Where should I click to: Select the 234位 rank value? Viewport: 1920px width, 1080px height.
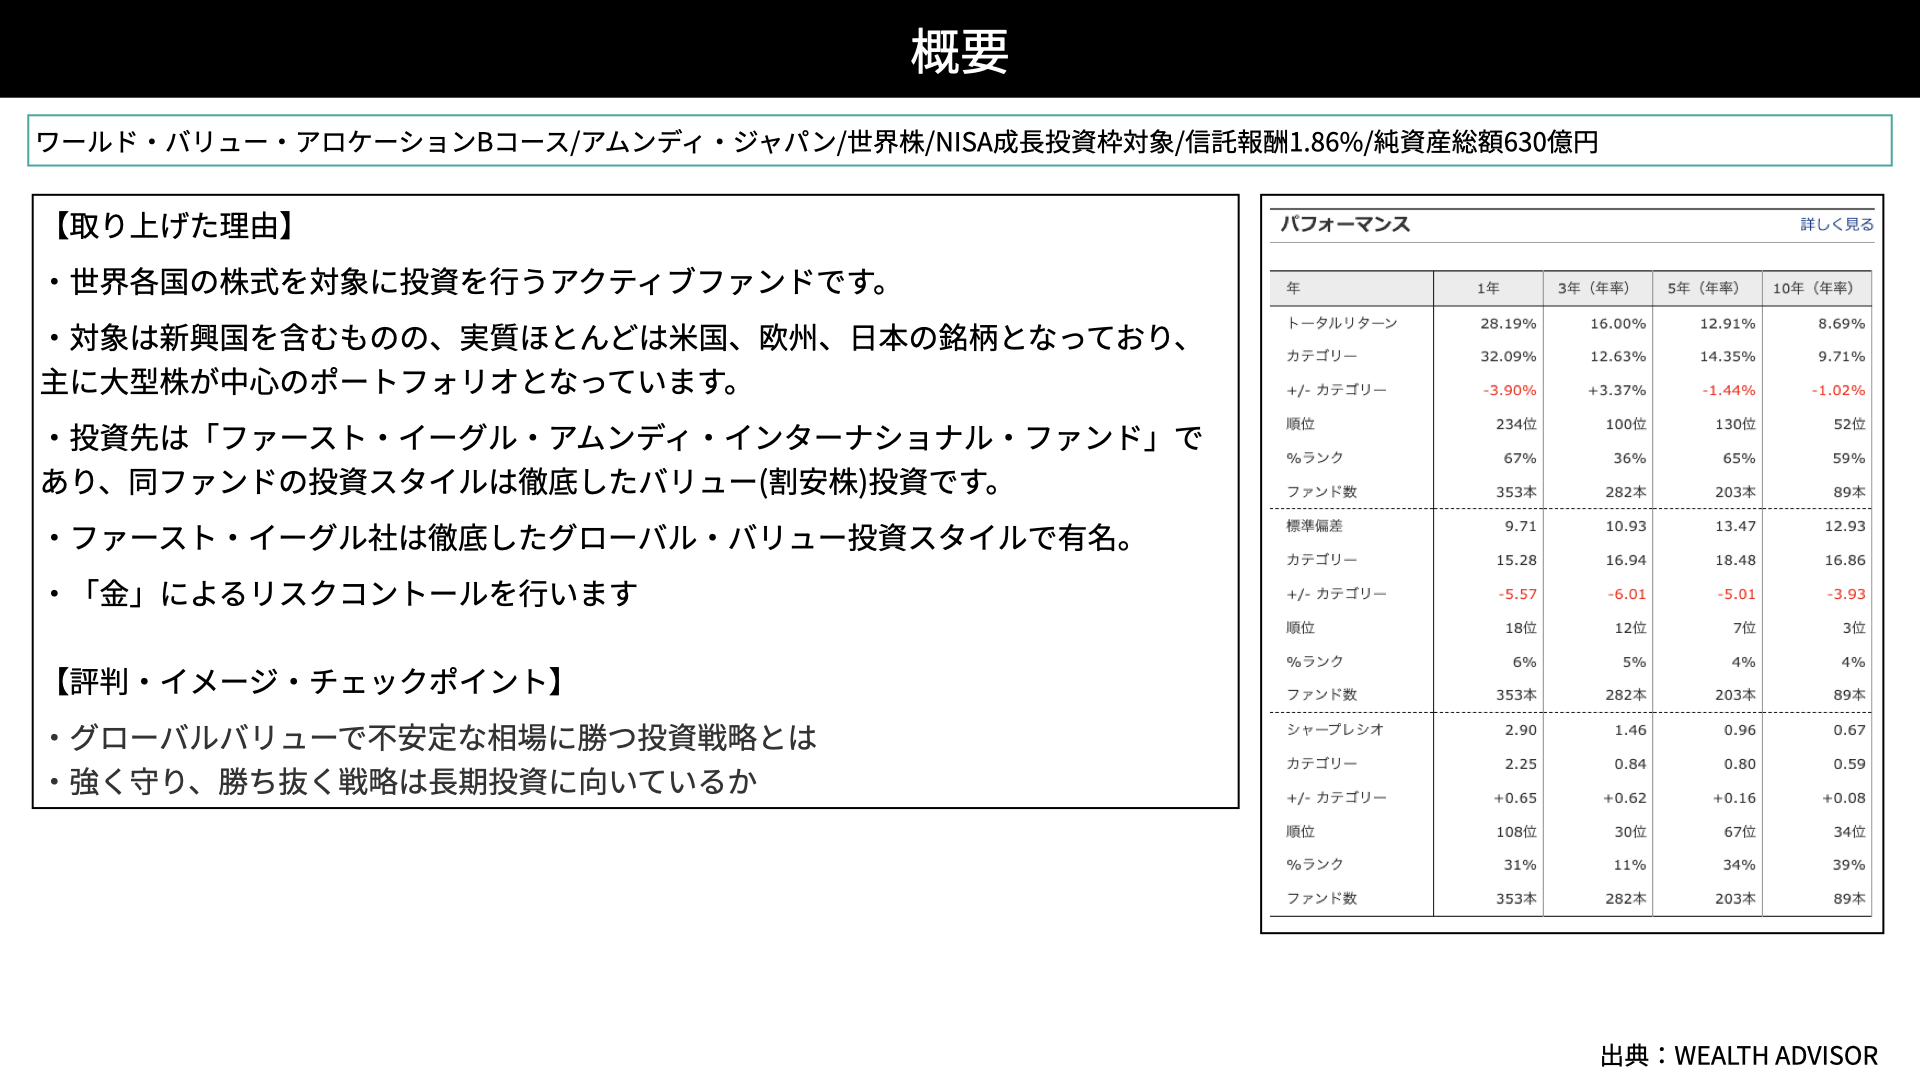(x=1516, y=424)
